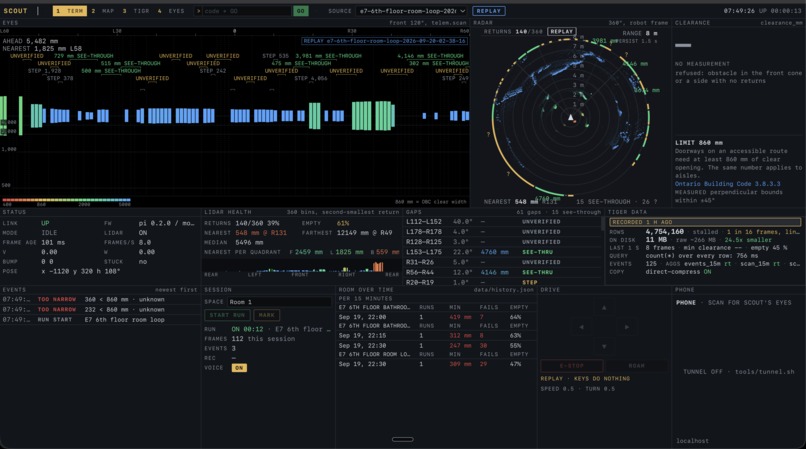Screen dimensions: 806x449
Task: Click the blue REPLAY button in top bar
Action: coord(488,11)
